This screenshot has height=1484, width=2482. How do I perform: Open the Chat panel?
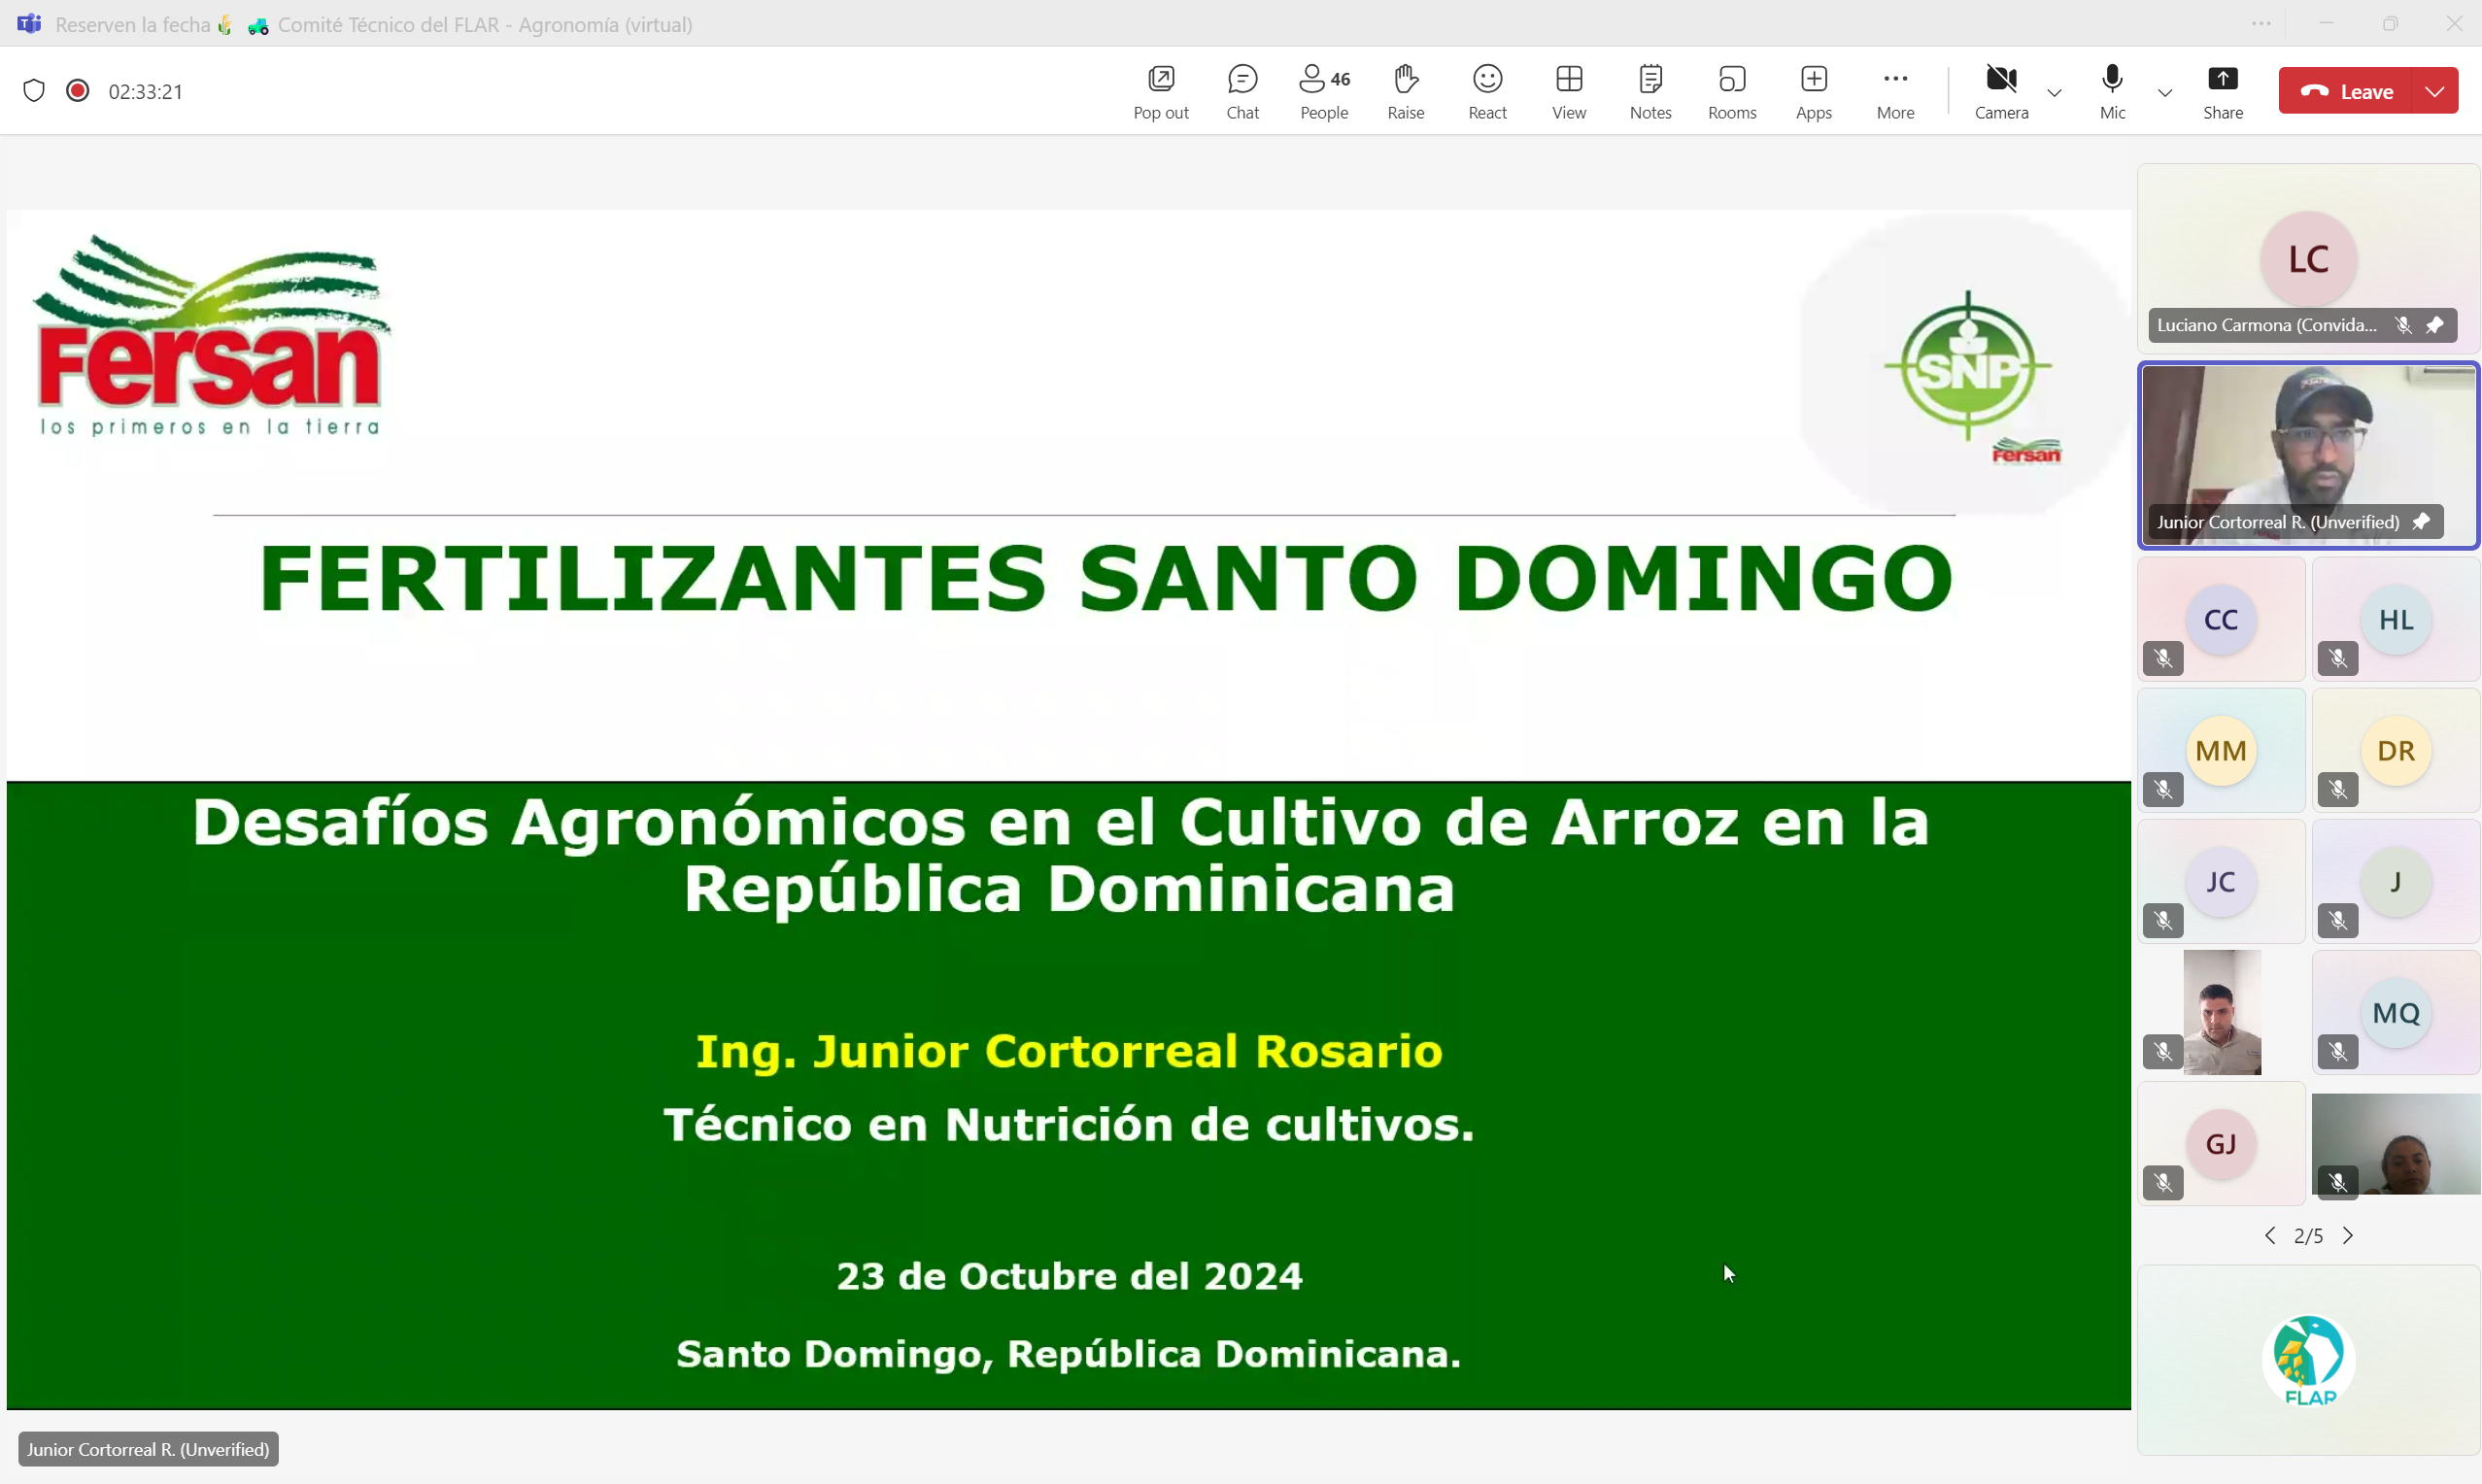(1242, 91)
